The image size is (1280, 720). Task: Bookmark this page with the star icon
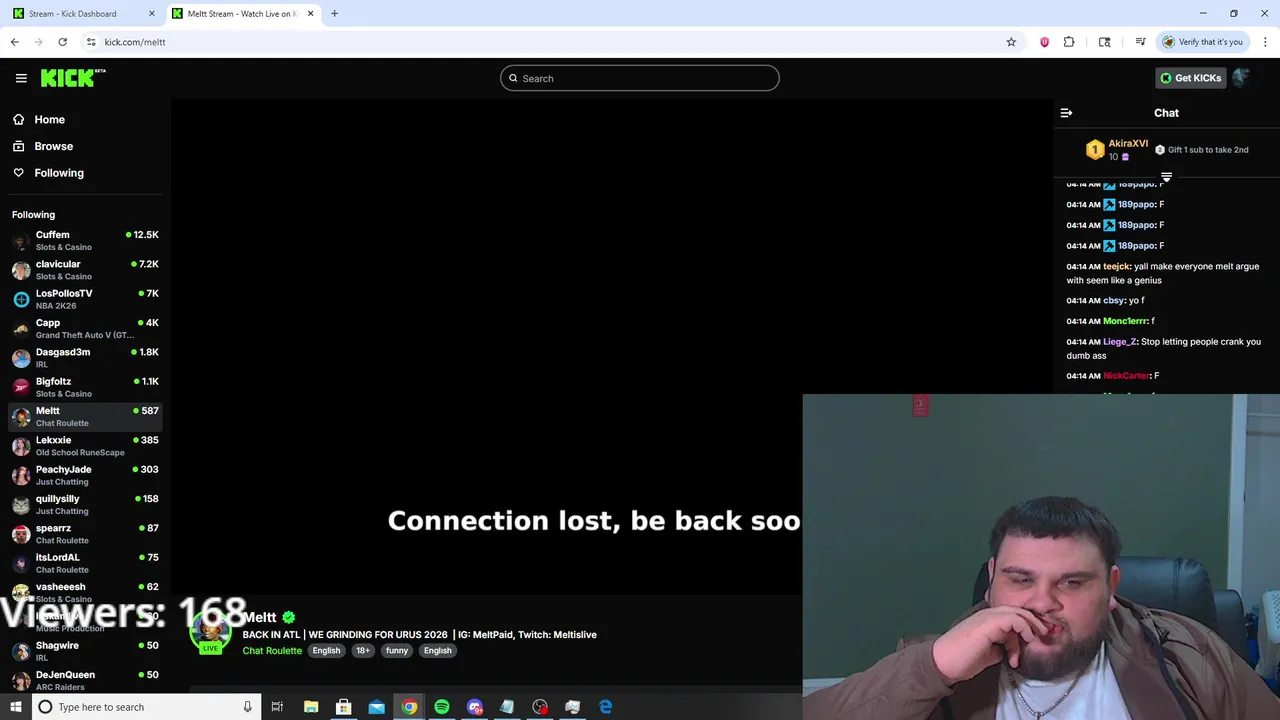(1011, 42)
